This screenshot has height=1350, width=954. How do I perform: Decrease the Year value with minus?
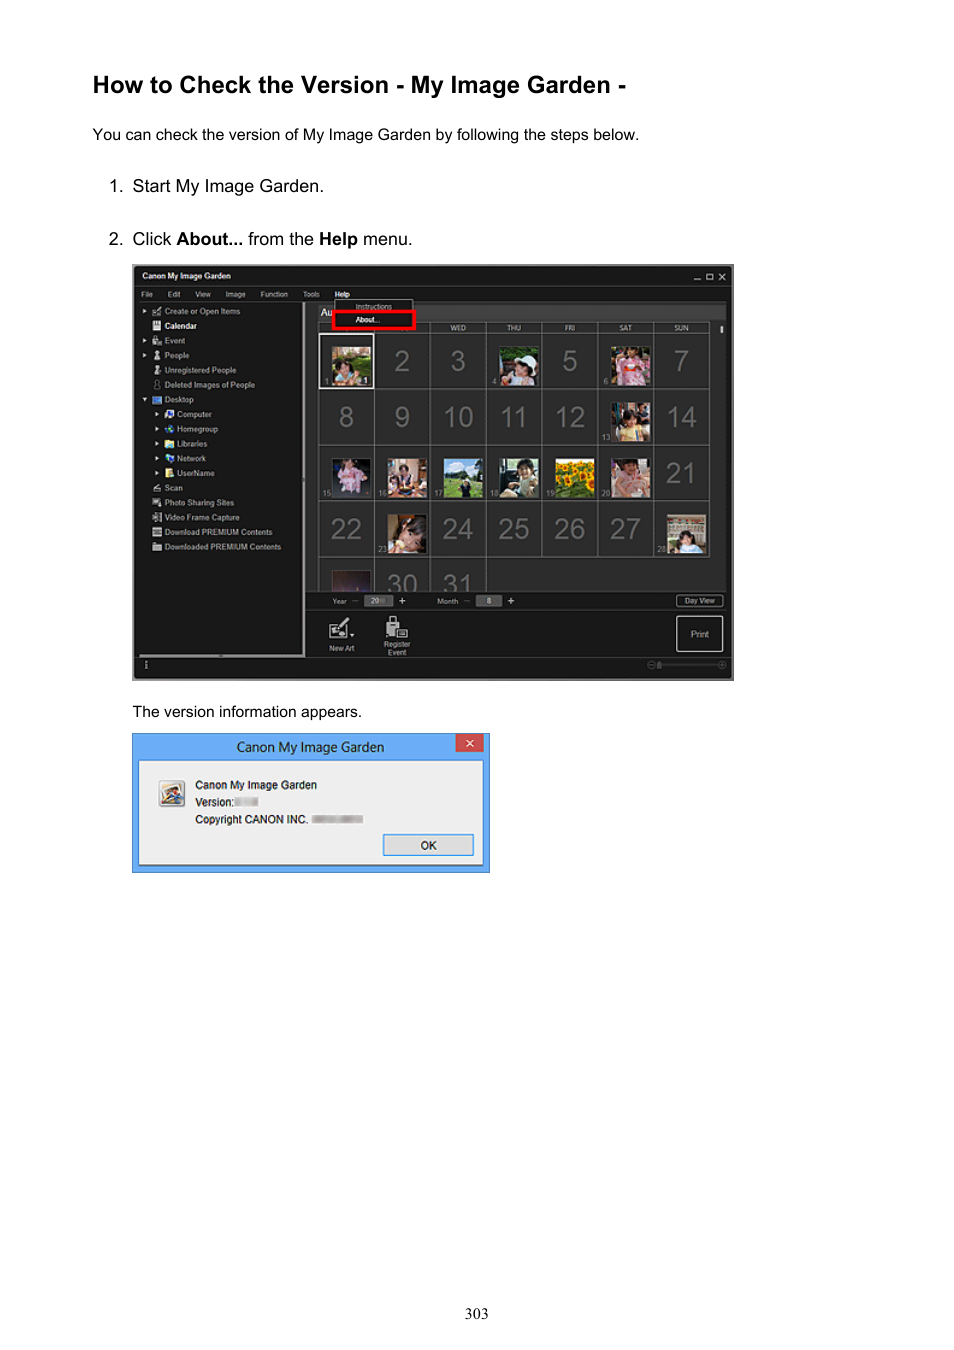pyautogui.click(x=355, y=601)
